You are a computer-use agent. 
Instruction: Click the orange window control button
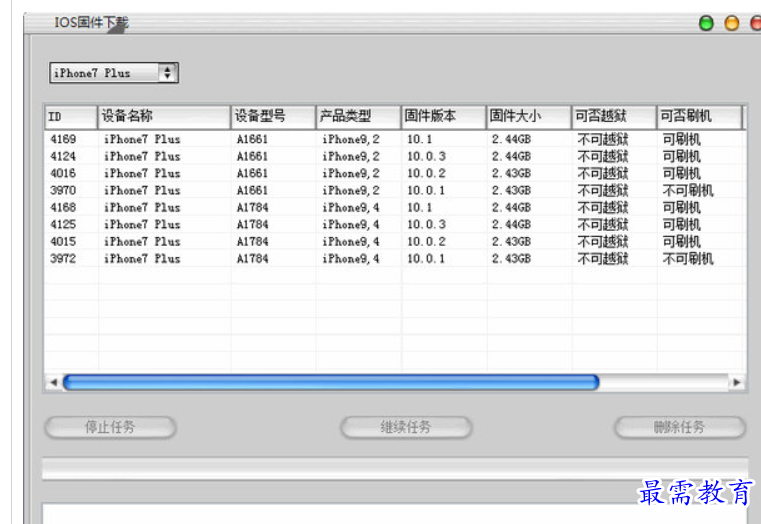[731, 23]
